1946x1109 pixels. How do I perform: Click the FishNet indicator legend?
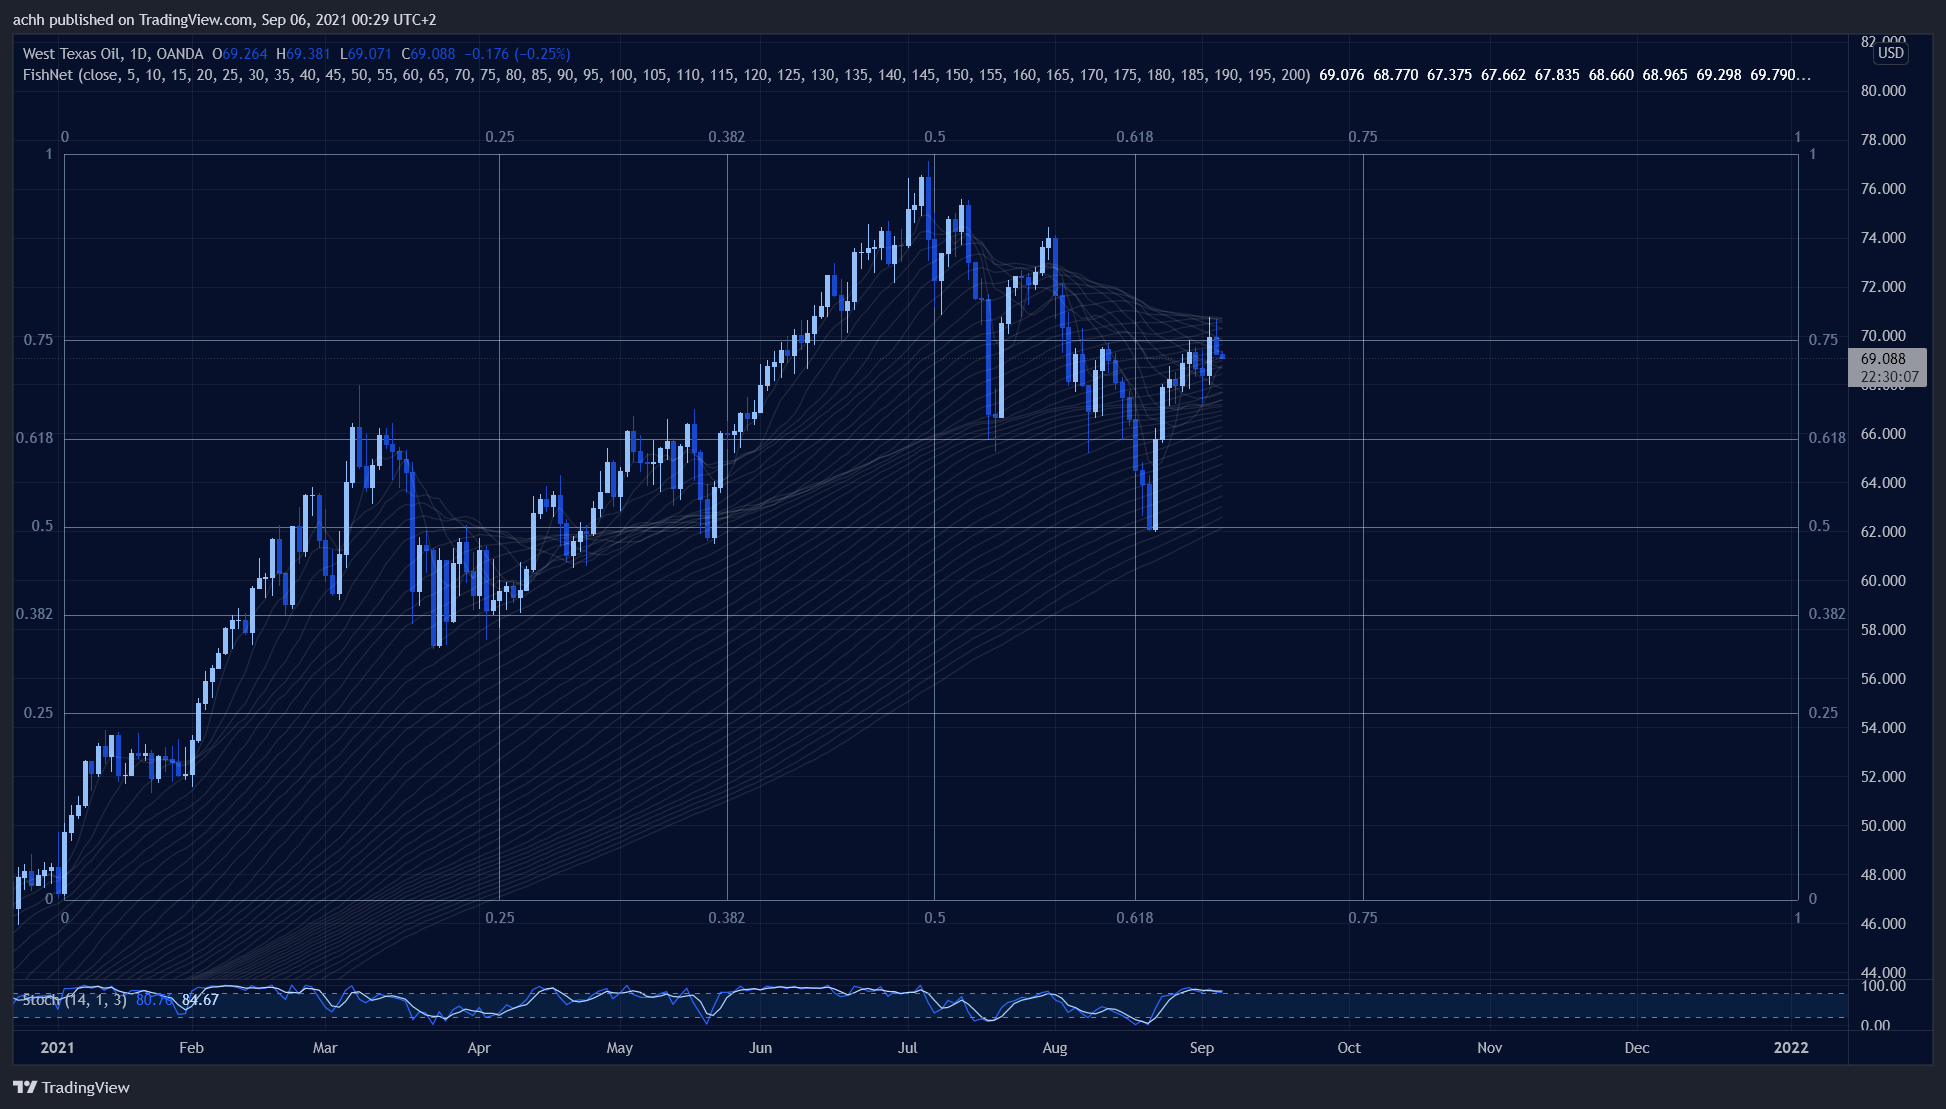coord(666,75)
